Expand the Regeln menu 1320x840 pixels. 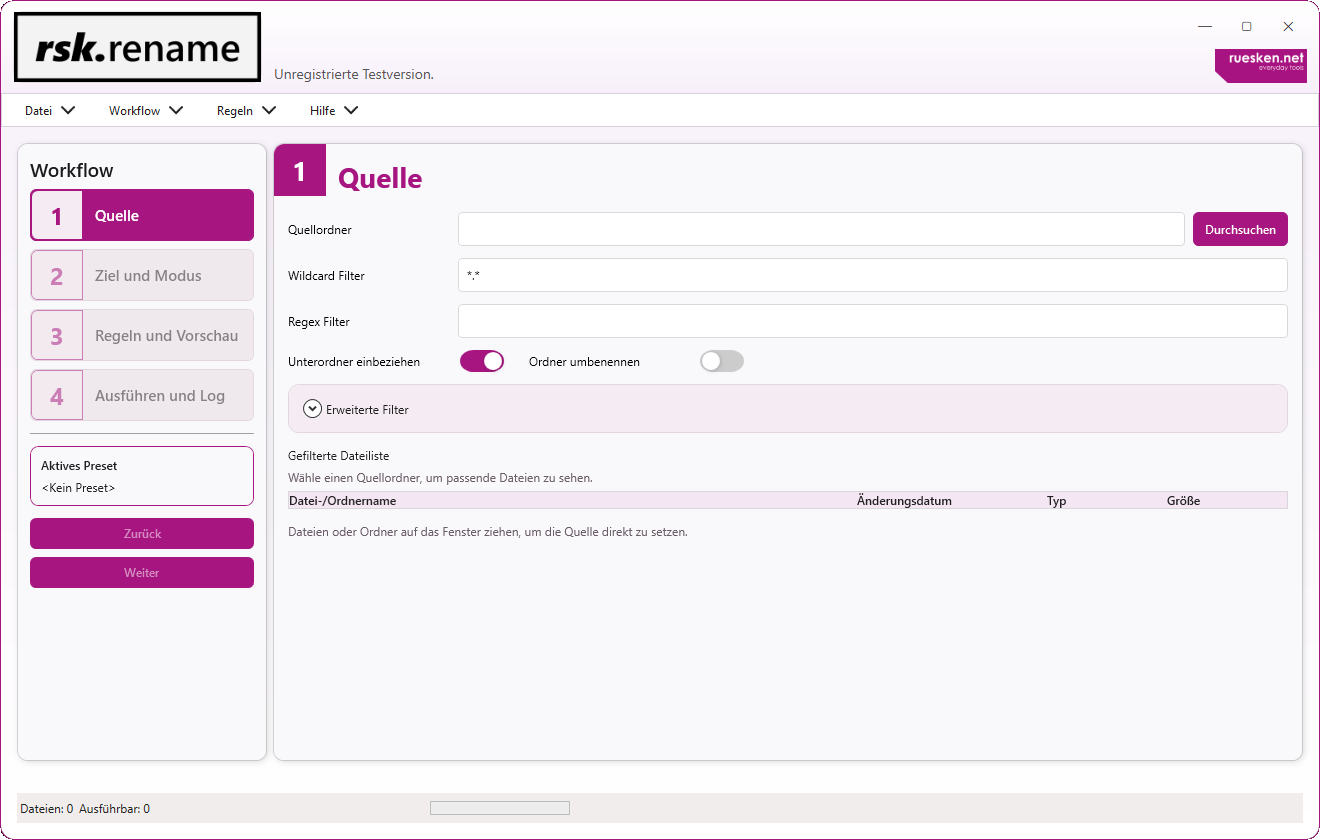[246, 111]
